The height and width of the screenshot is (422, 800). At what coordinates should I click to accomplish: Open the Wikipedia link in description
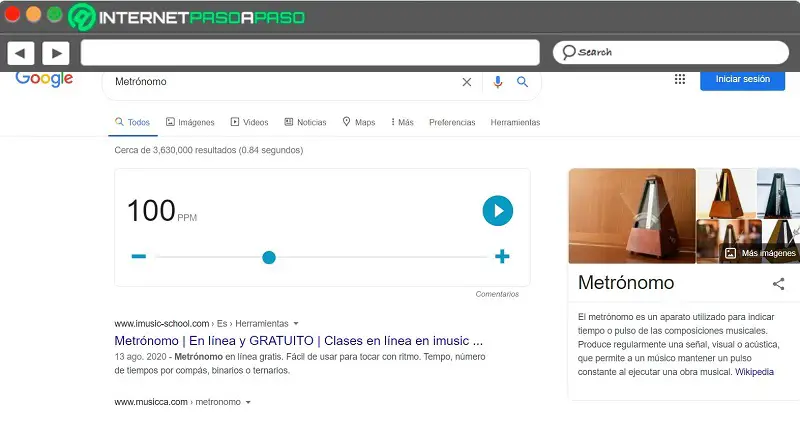click(754, 372)
